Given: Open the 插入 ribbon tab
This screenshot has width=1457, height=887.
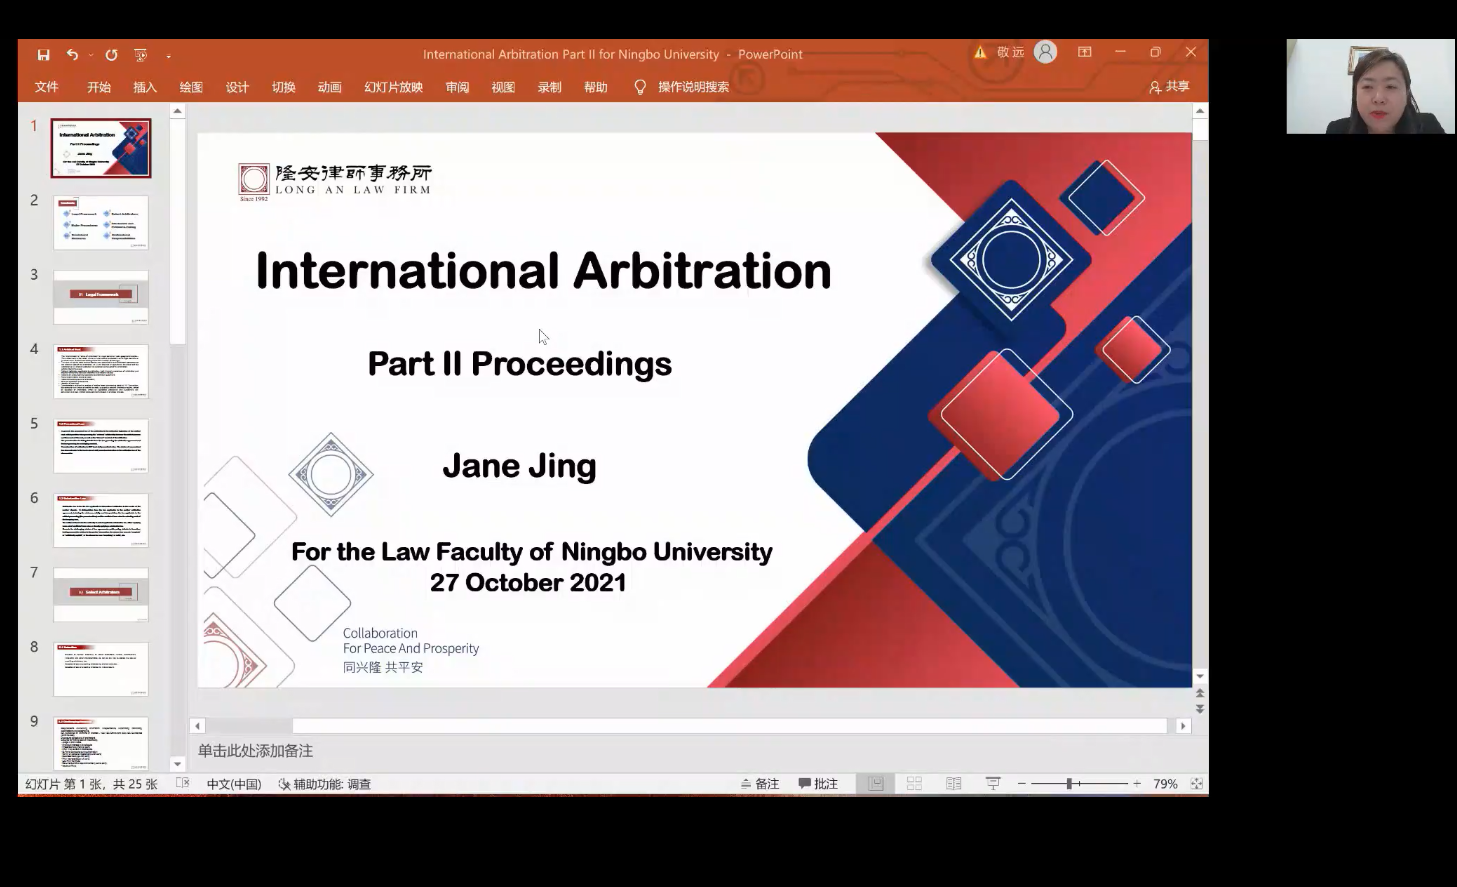Looking at the screenshot, I should (145, 87).
